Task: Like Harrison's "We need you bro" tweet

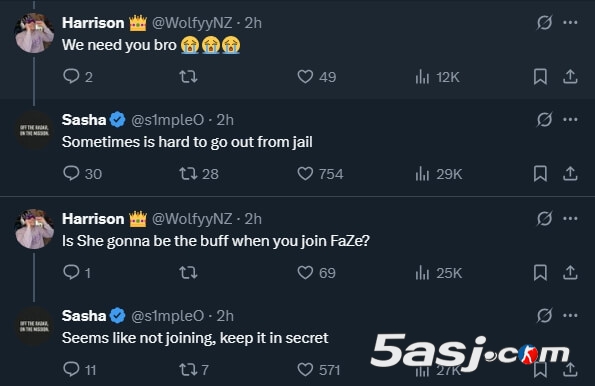Action: coord(316,77)
